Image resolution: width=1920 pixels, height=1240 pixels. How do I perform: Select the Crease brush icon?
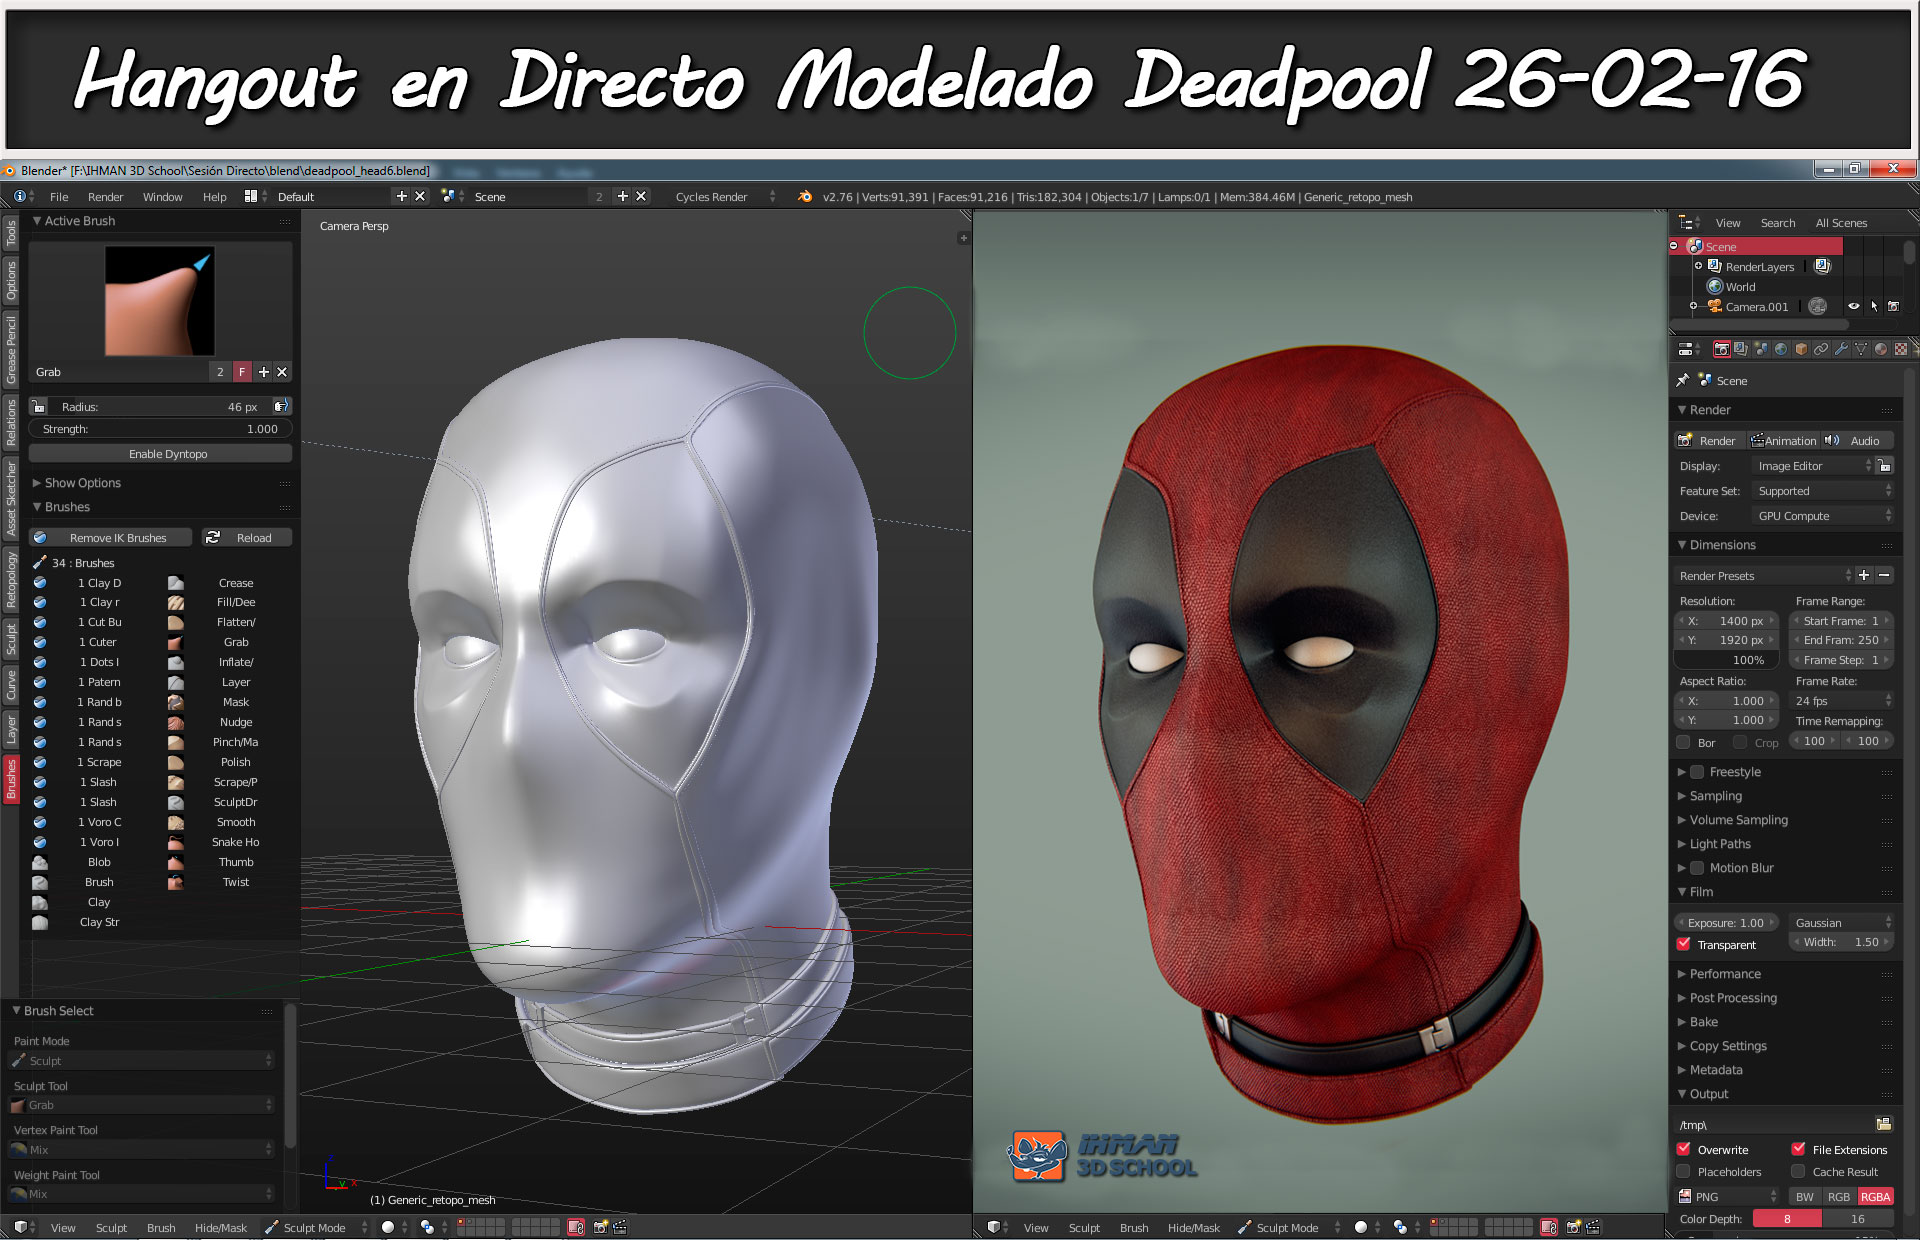(x=176, y=583)
